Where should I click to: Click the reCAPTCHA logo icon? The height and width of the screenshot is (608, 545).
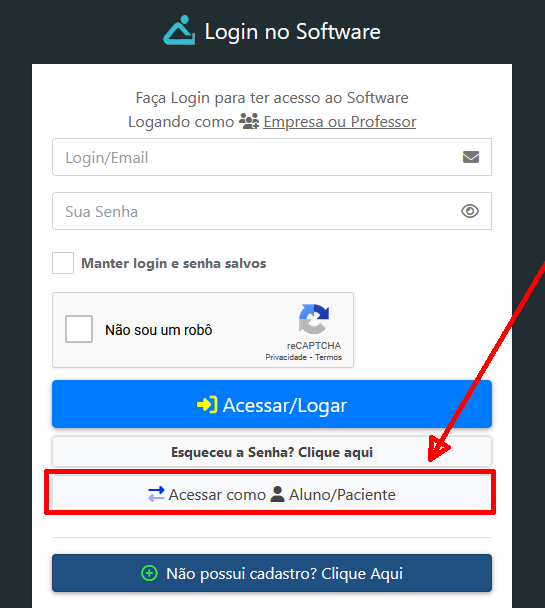[x=314, y=319]
